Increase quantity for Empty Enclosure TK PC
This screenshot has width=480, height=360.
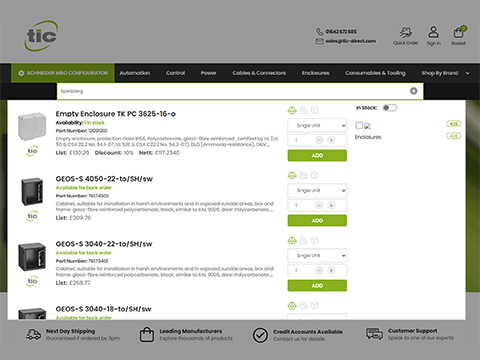[331, 140]
